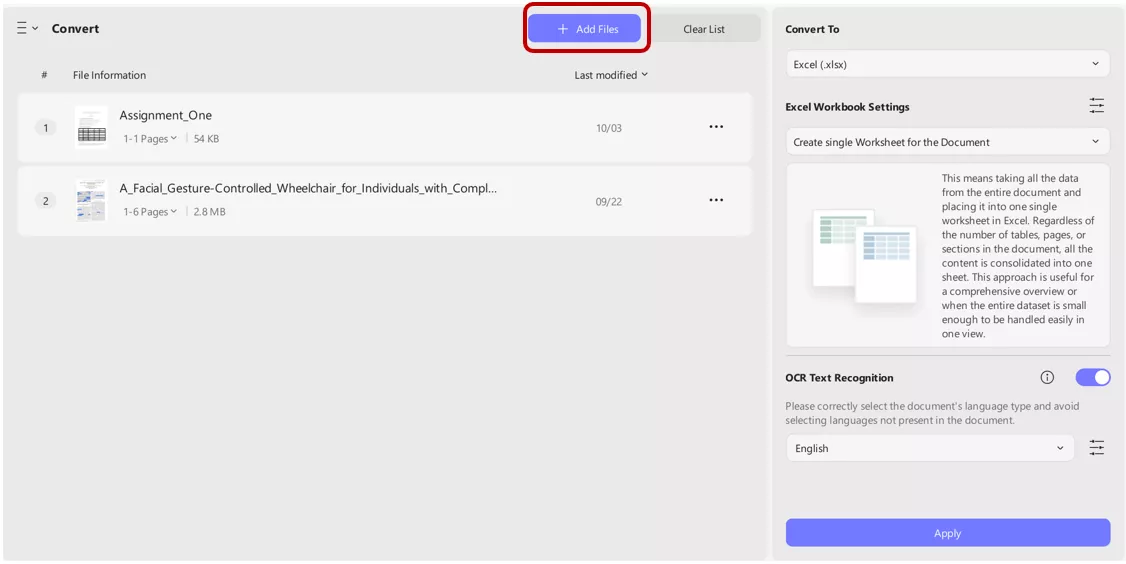
Task: Open the English OCR language dropdown
Action: 929,448
